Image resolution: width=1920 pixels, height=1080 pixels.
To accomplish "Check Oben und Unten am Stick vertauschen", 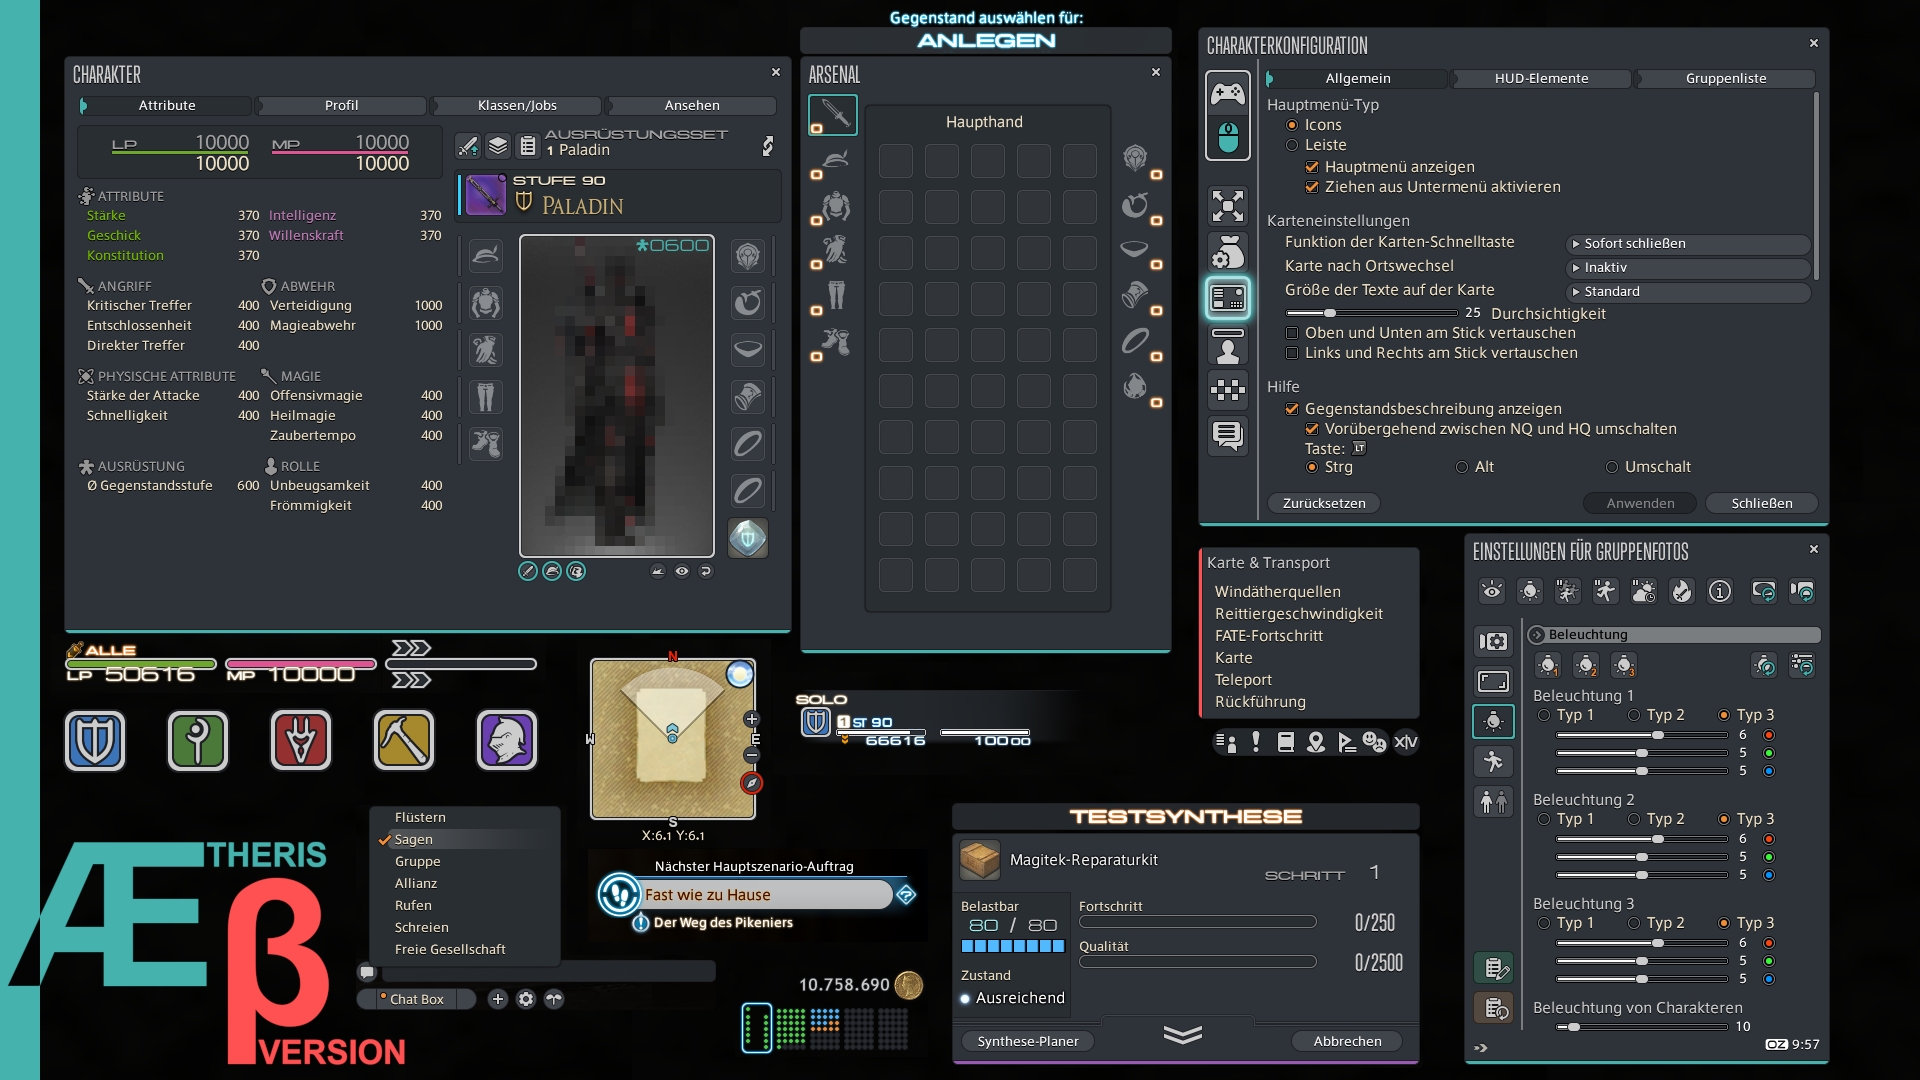I will 1292,333.
